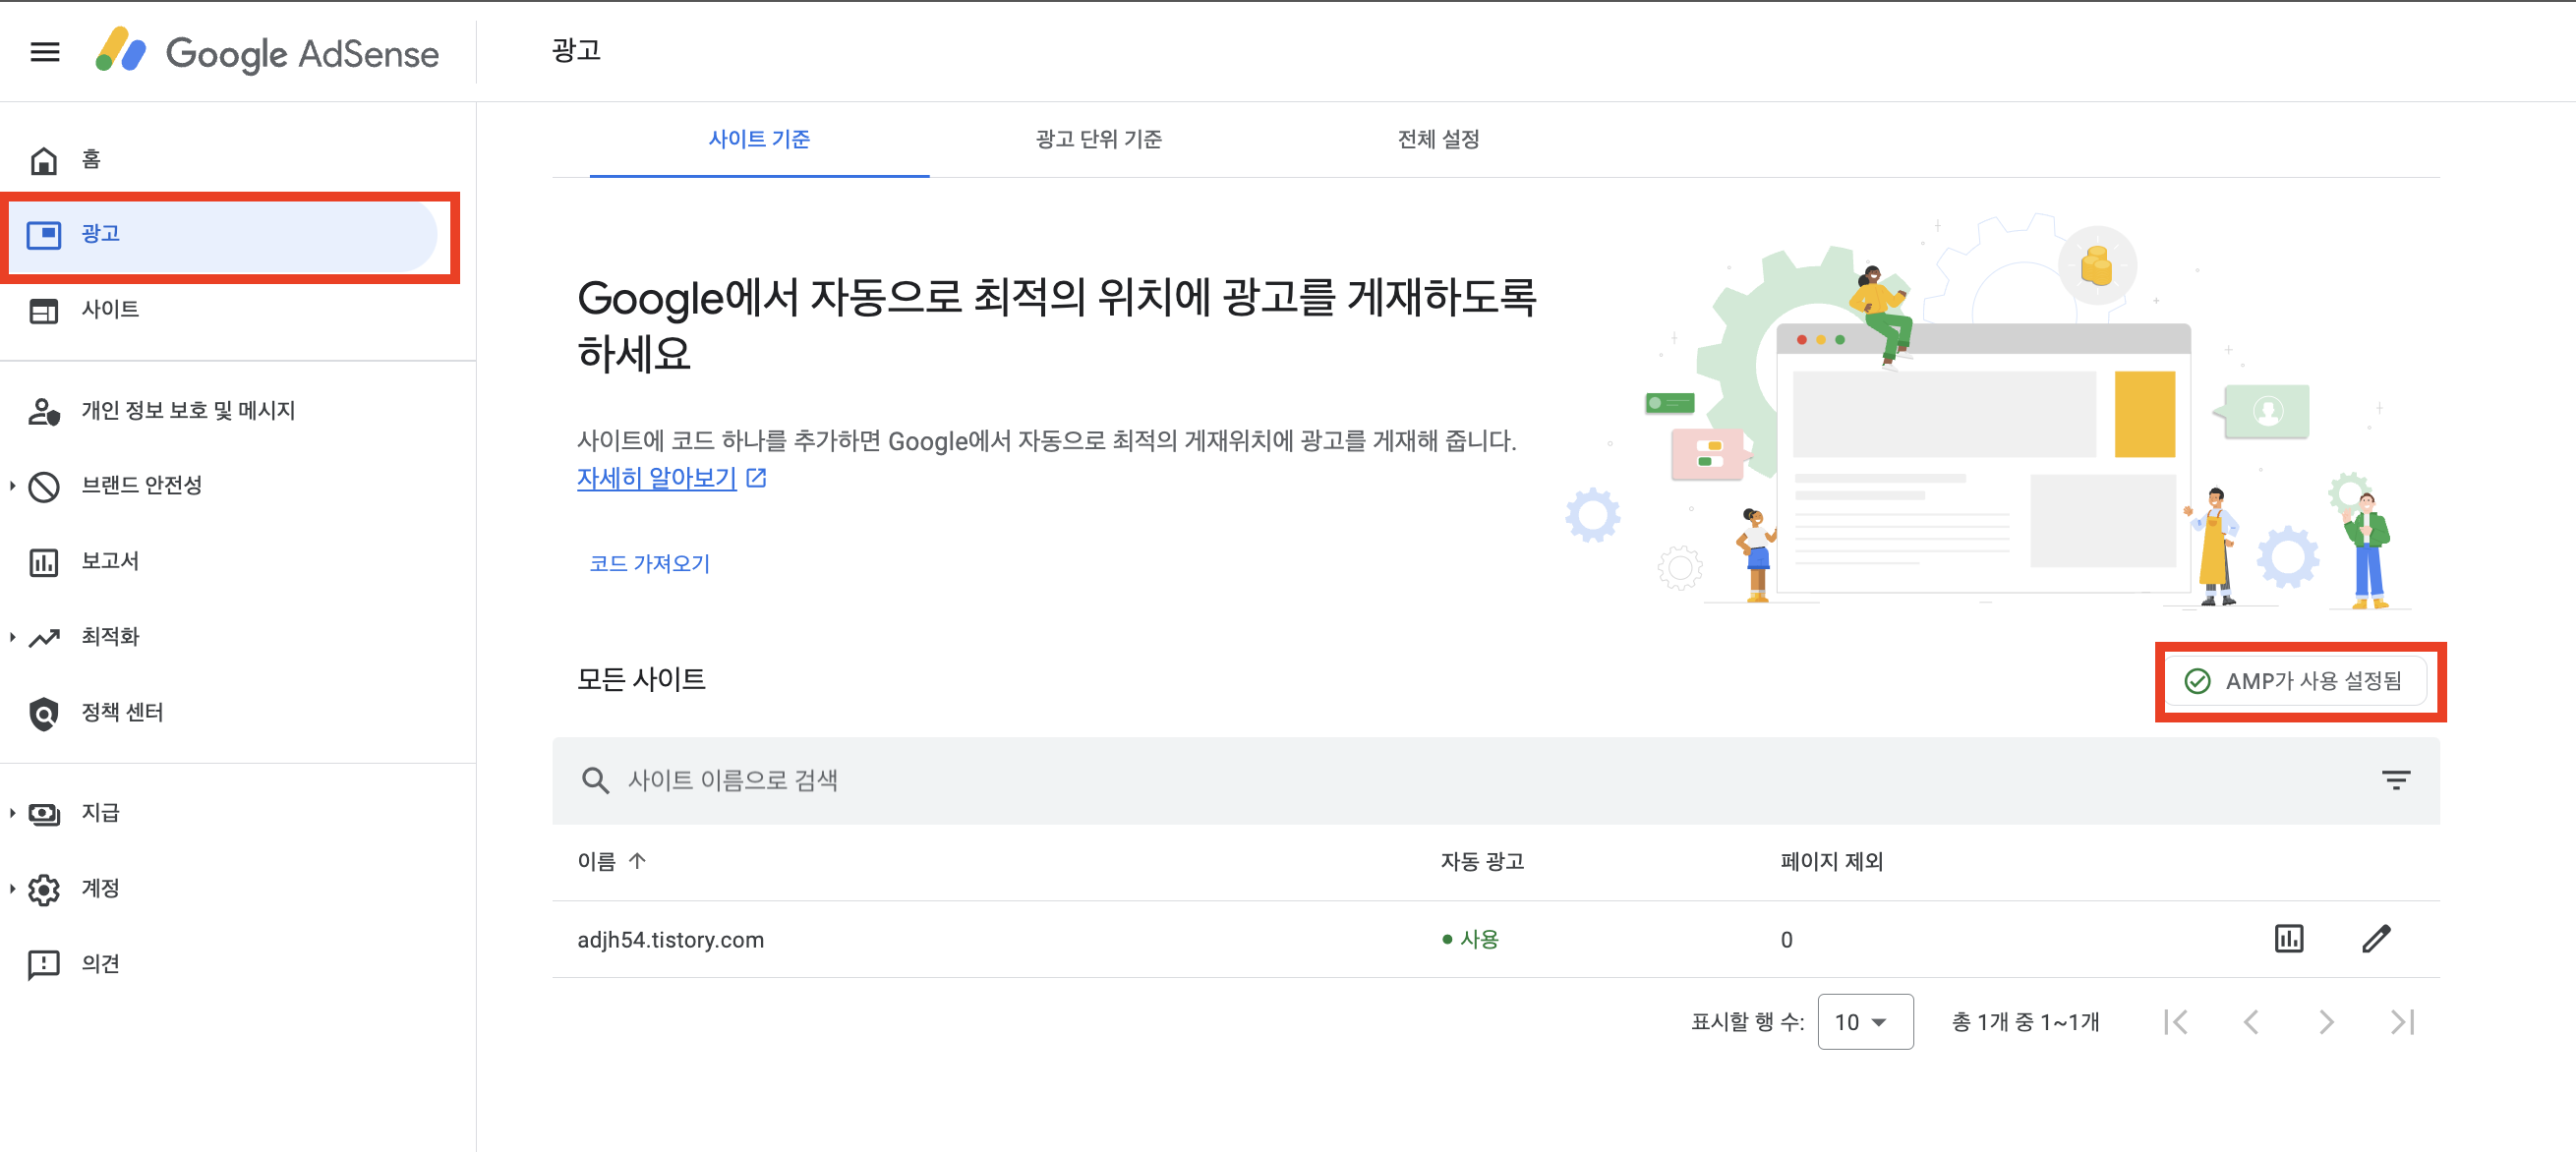Open the 자세히 알아보기 link

(657, 479)
